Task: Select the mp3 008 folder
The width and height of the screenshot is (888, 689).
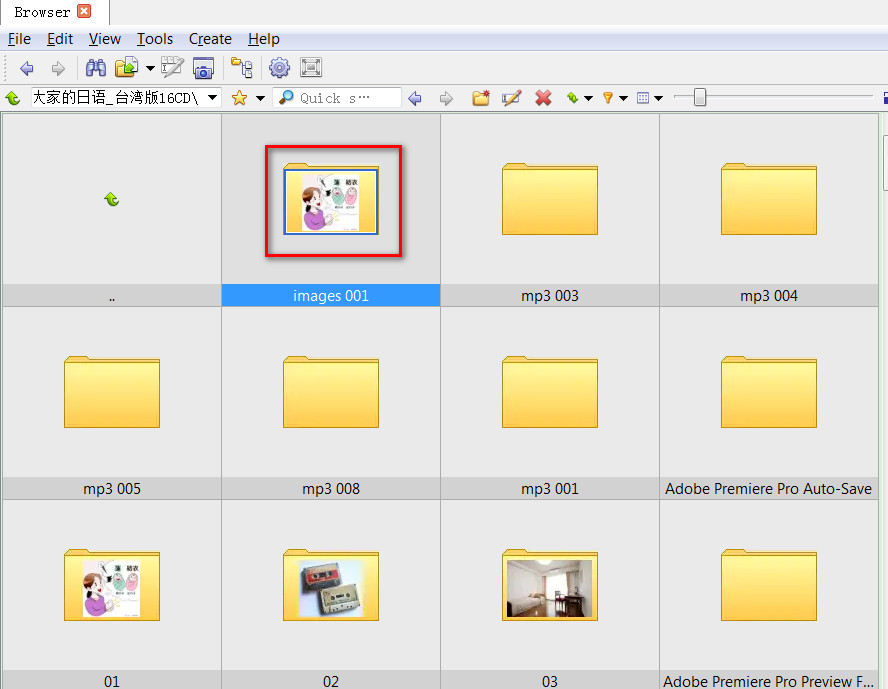Action: pos(331,392)
